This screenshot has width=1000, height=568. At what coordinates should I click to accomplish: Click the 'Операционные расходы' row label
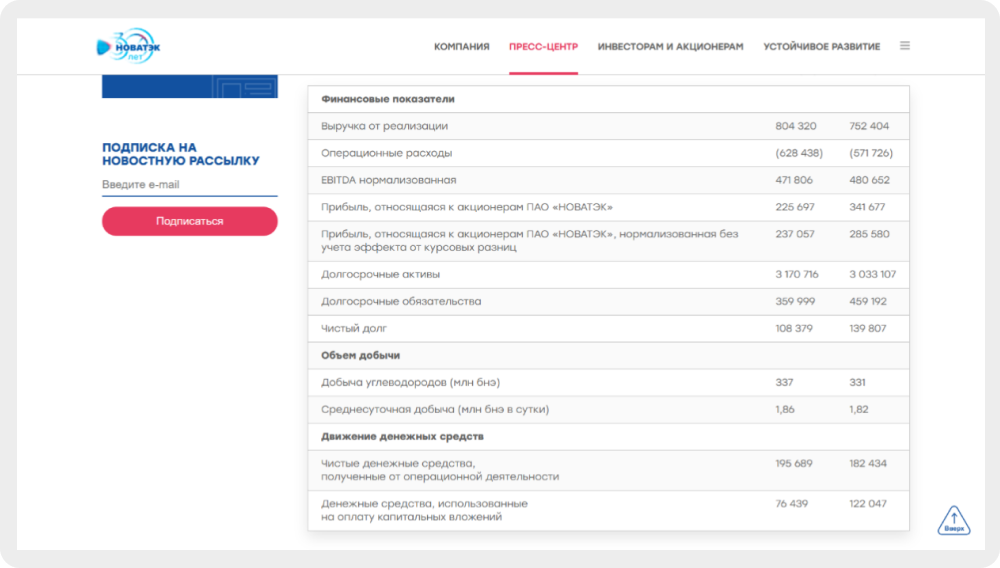386,154
